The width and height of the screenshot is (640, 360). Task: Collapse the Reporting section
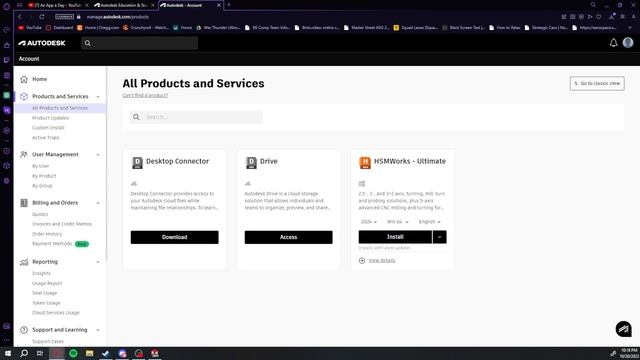(x=98, y=262)
